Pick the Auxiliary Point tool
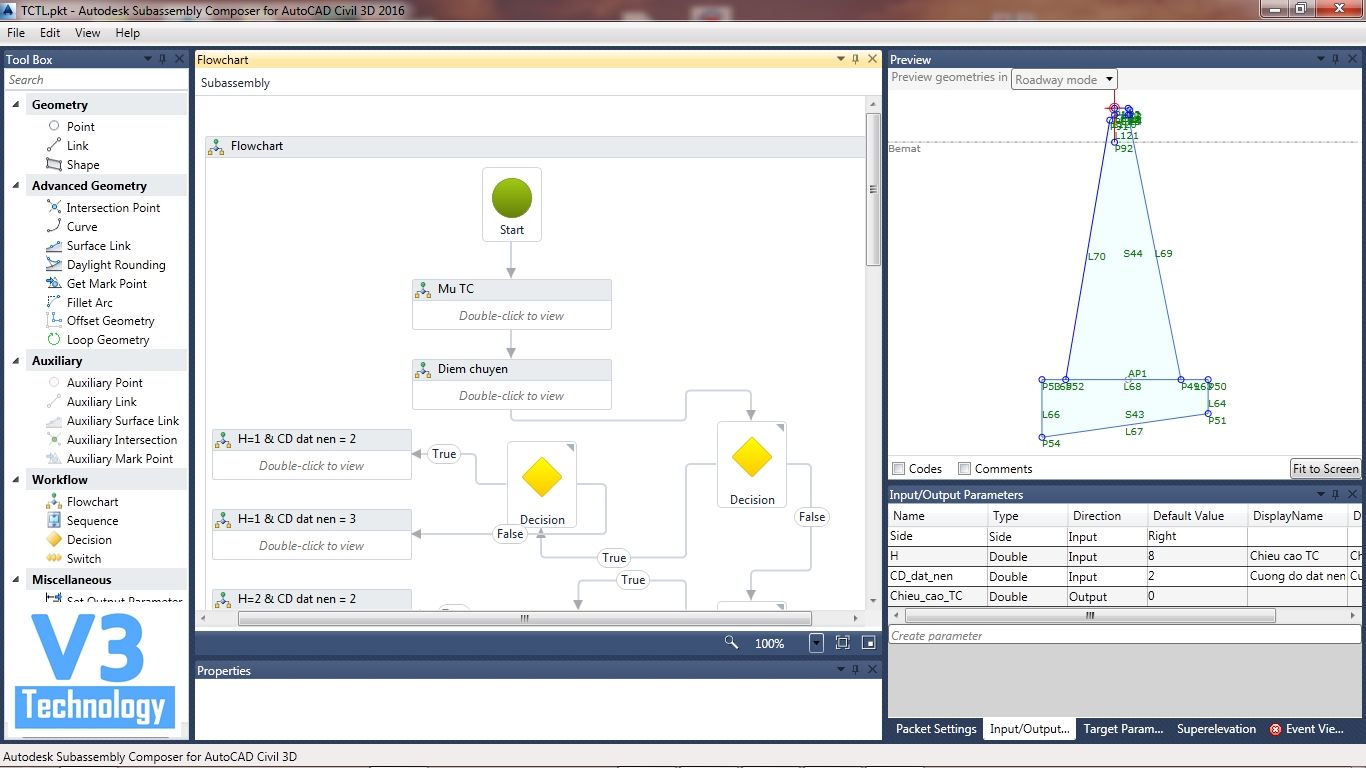1366x768 pixels. pos(104,383)
